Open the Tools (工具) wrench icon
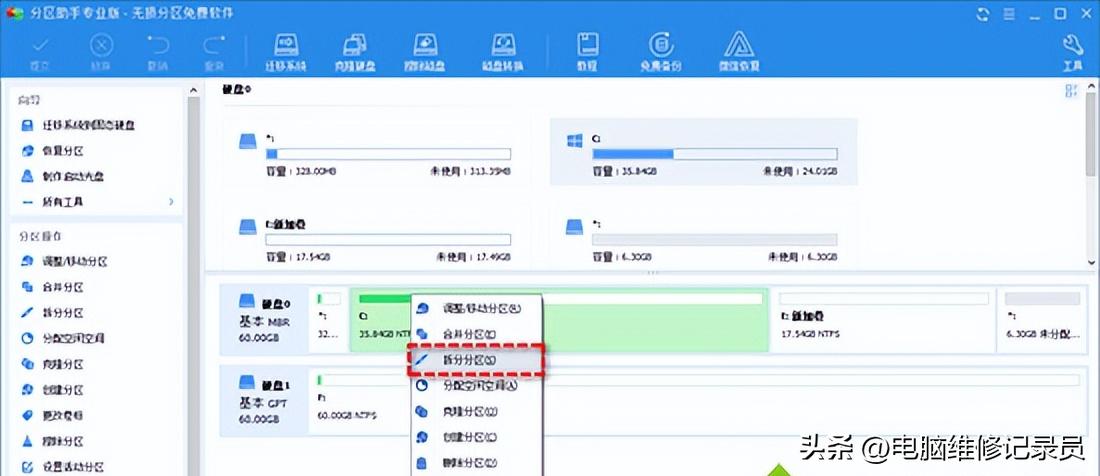This screenshot has width=1100, height=476. tap(1073, 52)
